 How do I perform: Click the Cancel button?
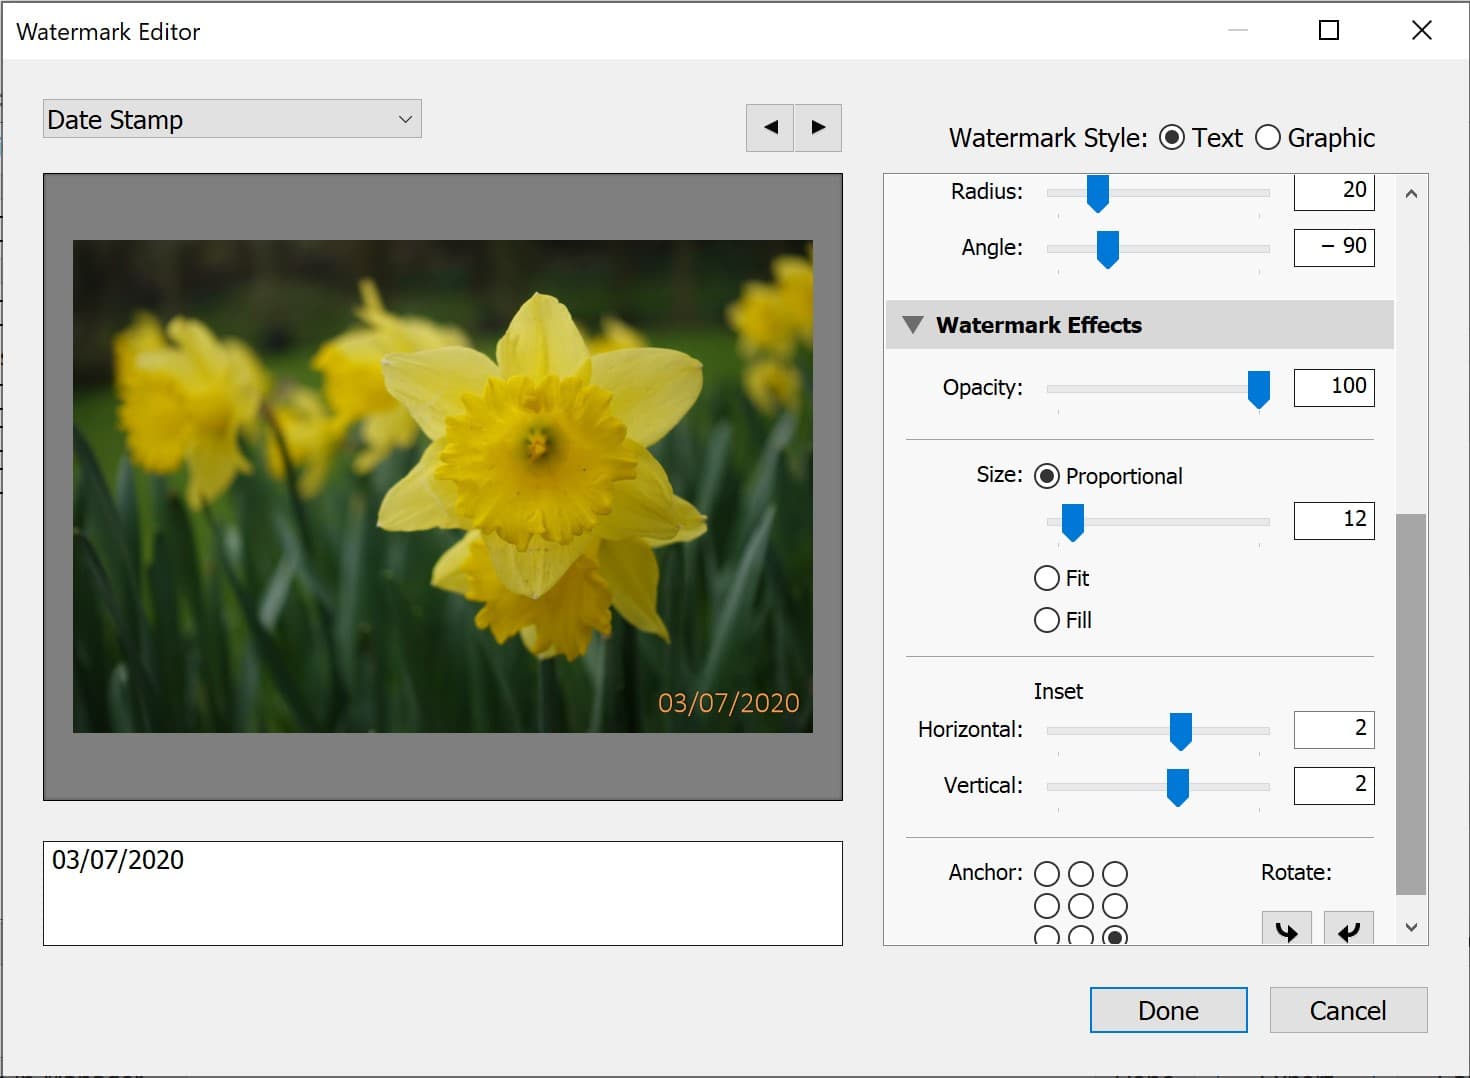[1348, 1010]
